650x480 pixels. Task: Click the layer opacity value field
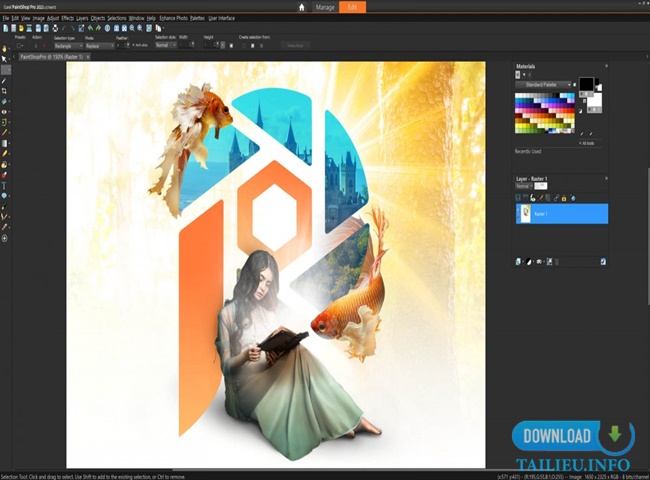541,186
